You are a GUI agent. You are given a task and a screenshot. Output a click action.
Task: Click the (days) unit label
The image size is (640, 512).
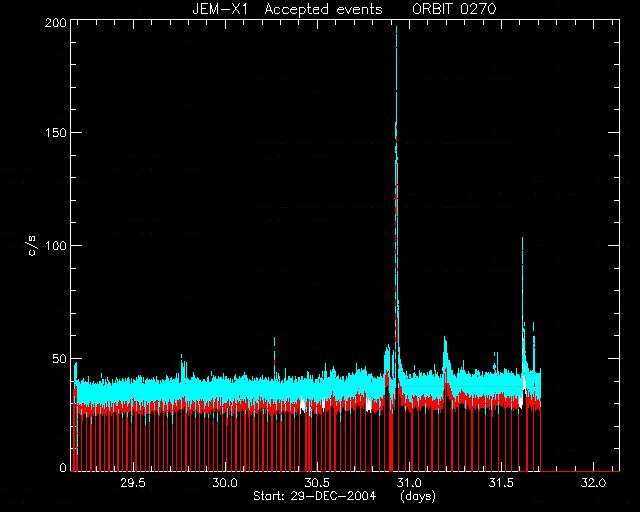coord(418,496)
